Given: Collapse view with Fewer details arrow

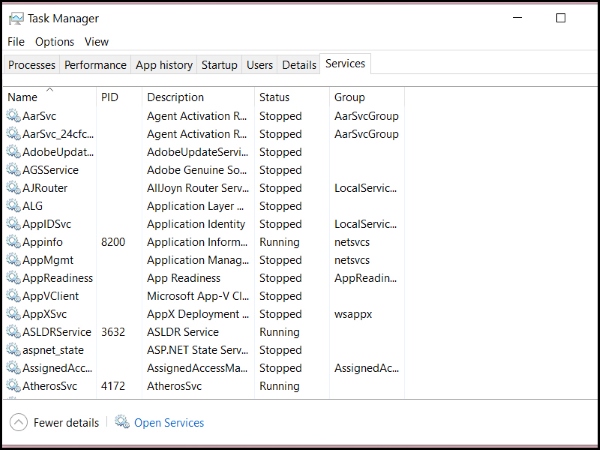Looking at the screenshot, I should pos(19,423).
